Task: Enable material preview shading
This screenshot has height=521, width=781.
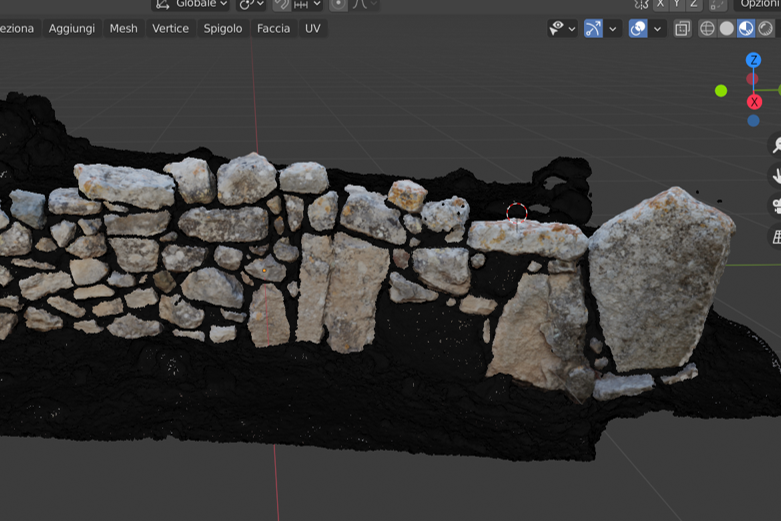Action: [x=746, y=28]
